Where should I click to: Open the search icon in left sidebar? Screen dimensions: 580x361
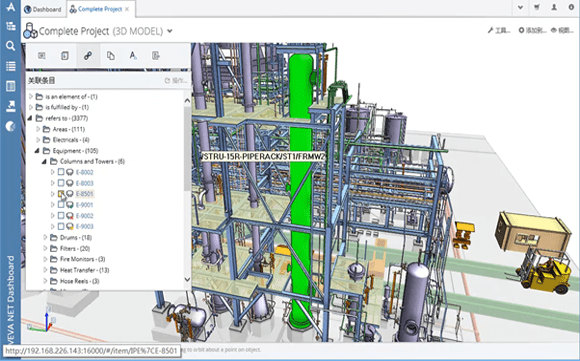coord(10,46)
